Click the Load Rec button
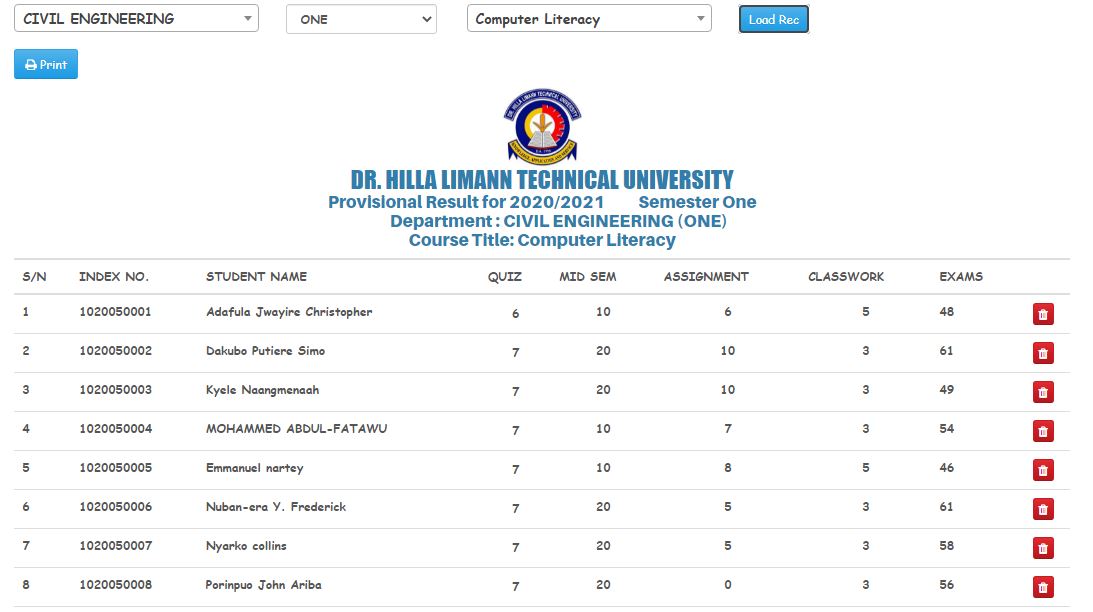1093x612 pixels. [x=774, y=20]
